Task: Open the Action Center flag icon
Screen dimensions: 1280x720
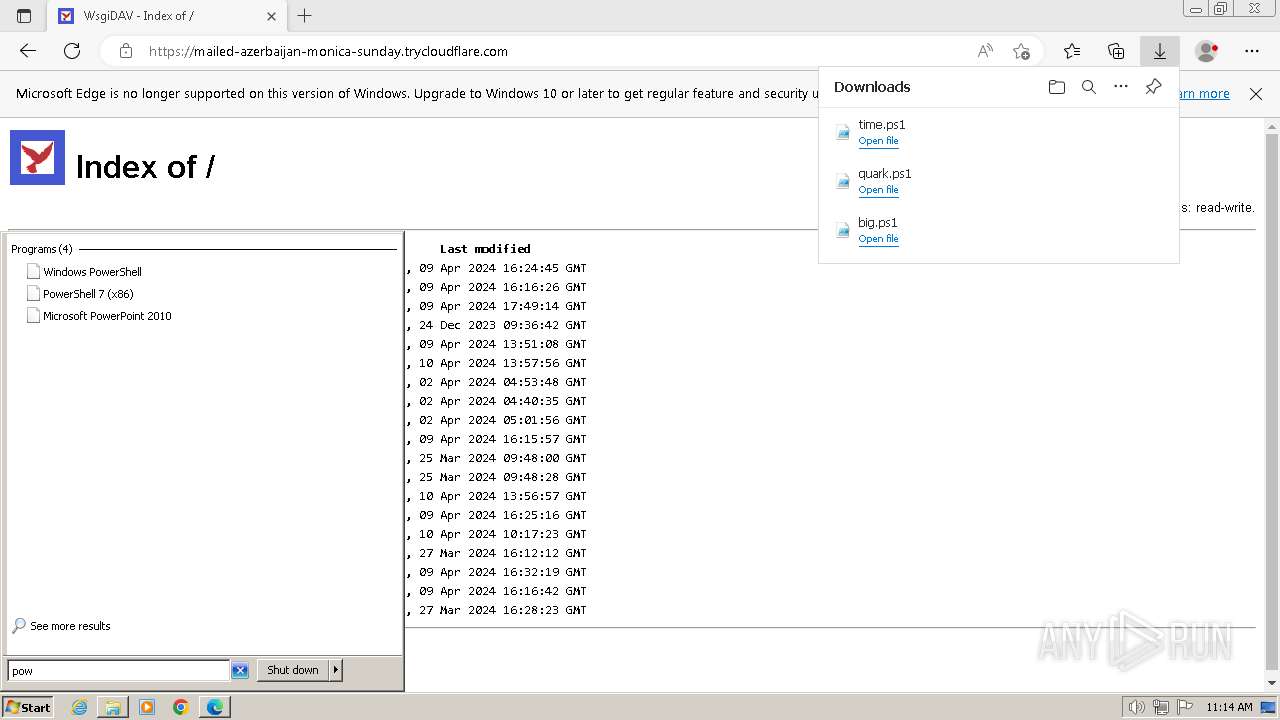Action: (1183, 707)
